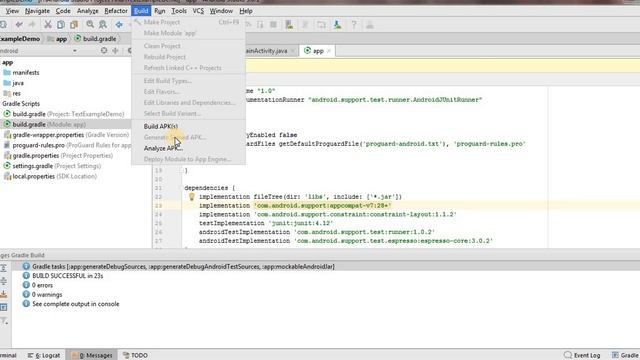
Task: Click the Collapse All icon in Project panel
Action: point(116,51)
